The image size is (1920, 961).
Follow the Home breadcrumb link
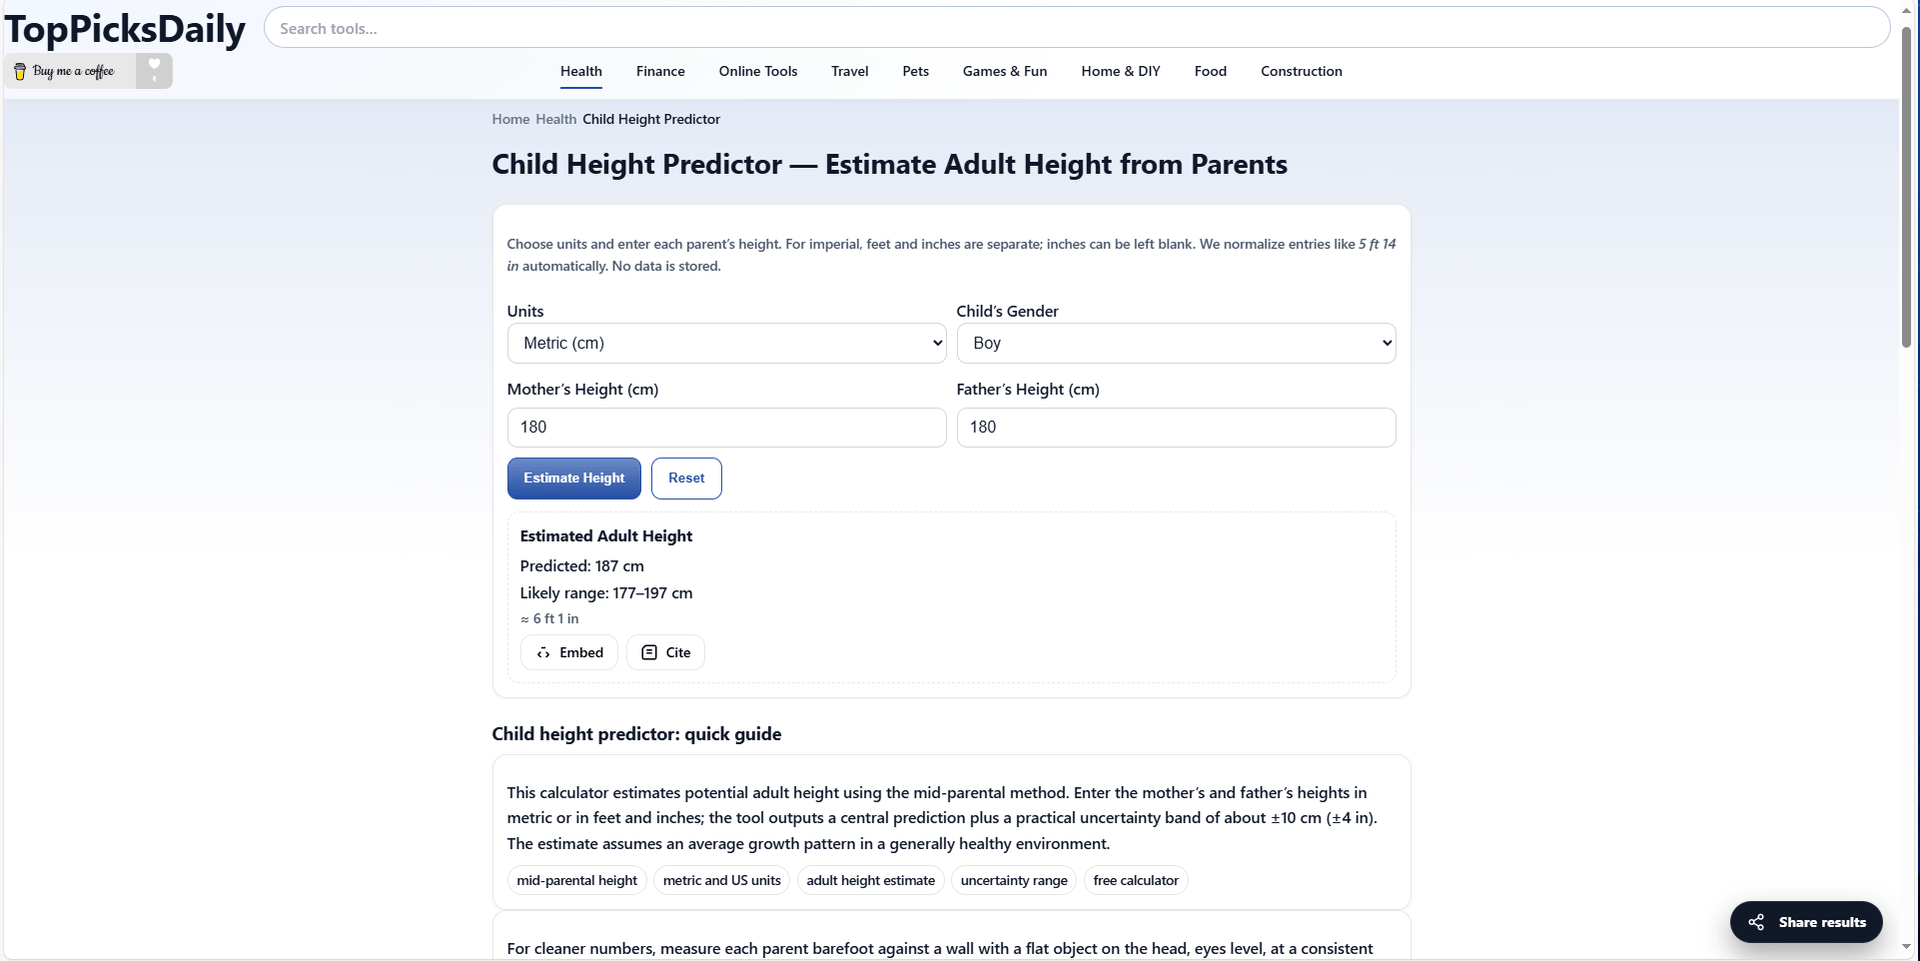click(510, 119)
